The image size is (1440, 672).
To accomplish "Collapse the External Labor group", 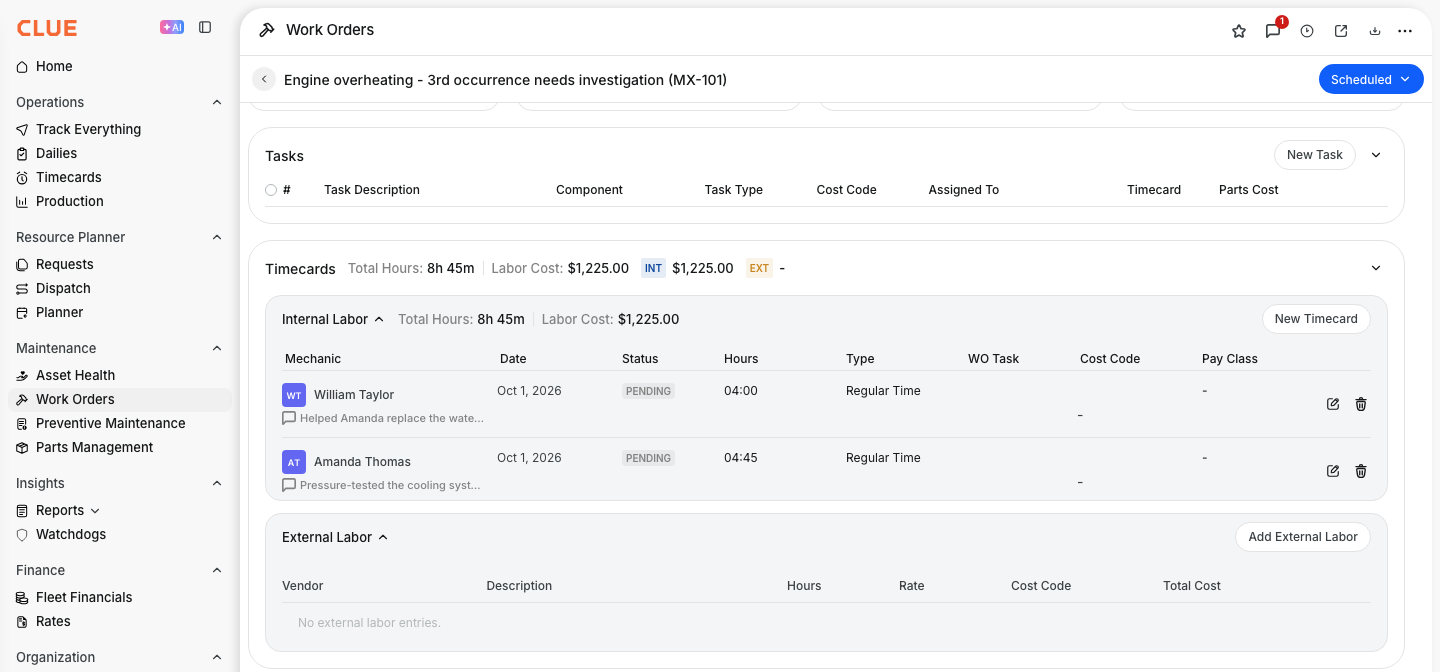I will (383, 537).
